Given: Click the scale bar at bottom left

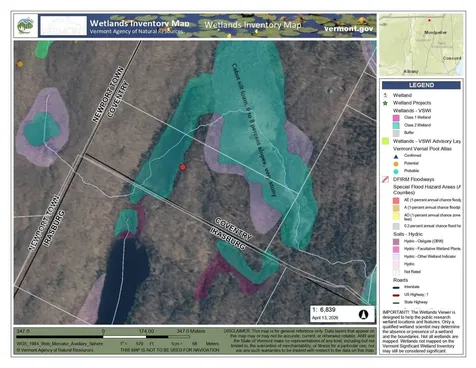Looking at the screenshot, I should [x=103, y=337].
